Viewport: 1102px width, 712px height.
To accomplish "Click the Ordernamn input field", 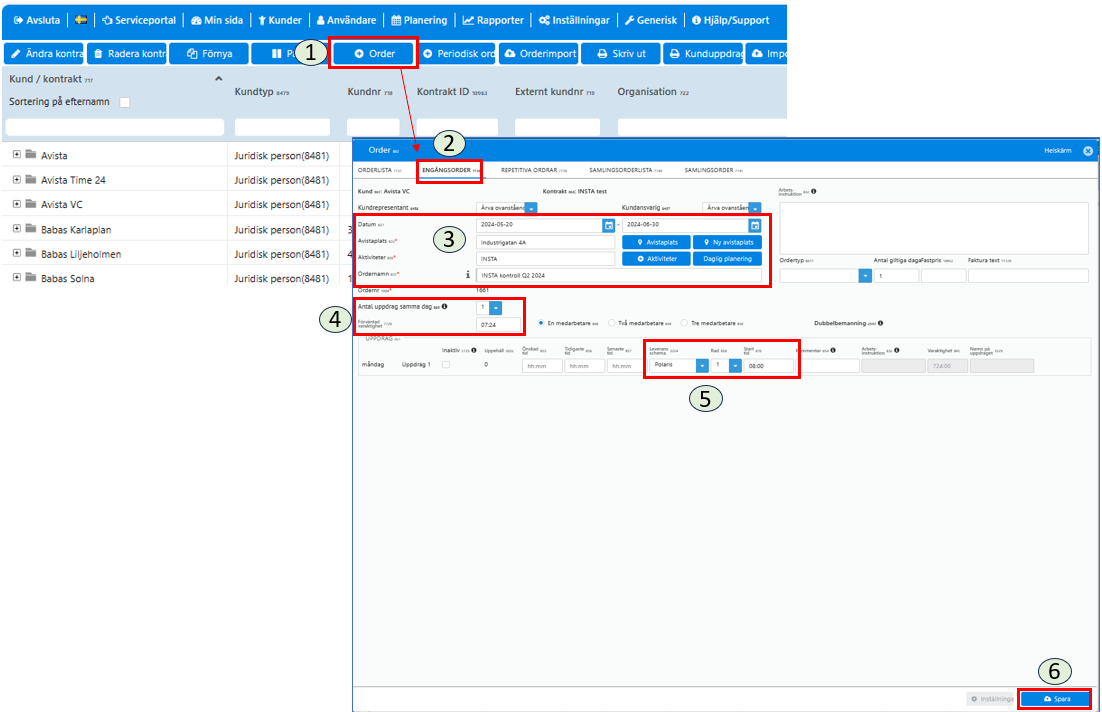I will (x=618, y=276).
